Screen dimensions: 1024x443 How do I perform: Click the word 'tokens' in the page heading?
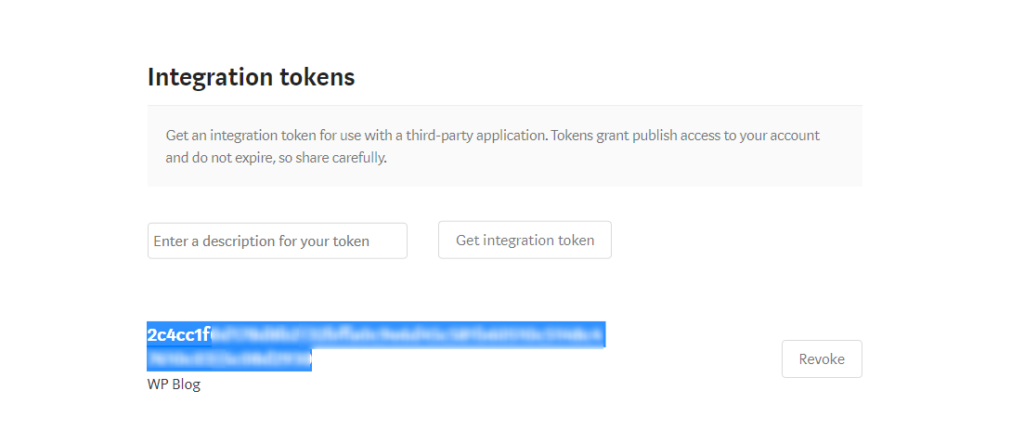point(317,77)
